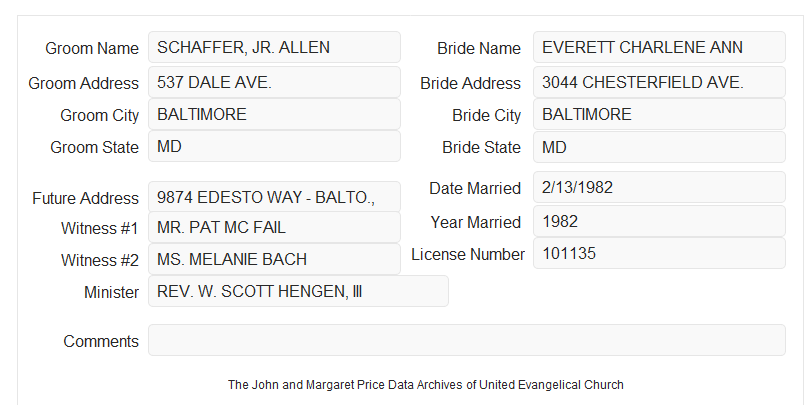
Task: Select the Bride Name field
Action: click(x=659, y=47)
